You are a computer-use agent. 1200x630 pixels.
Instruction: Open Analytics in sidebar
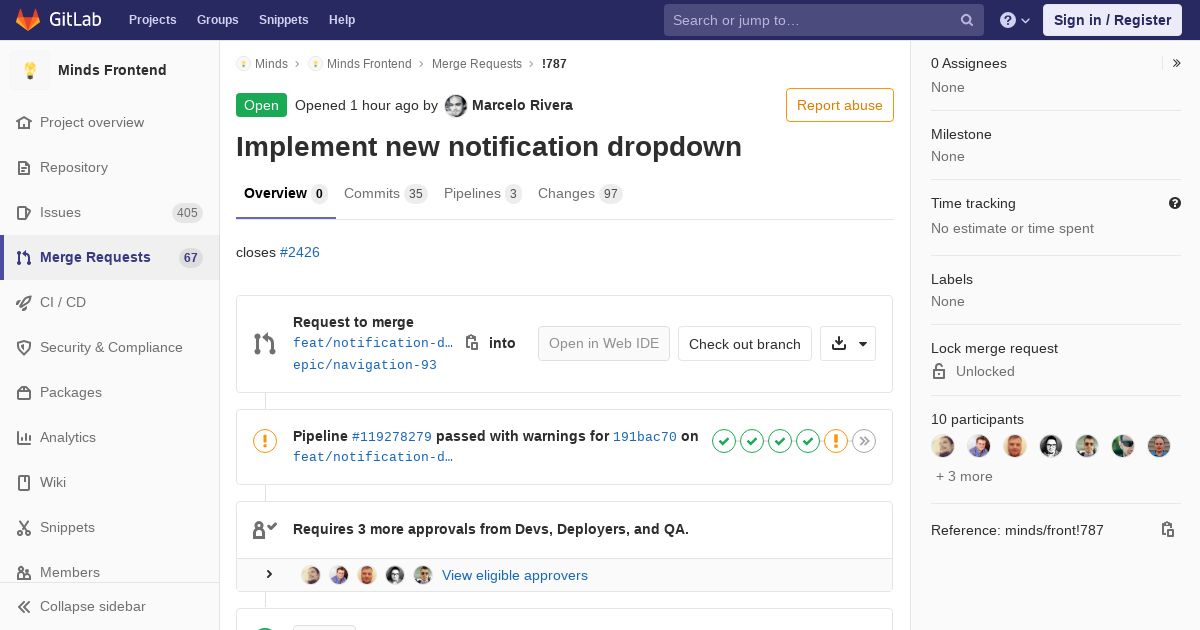coord(110,437)
